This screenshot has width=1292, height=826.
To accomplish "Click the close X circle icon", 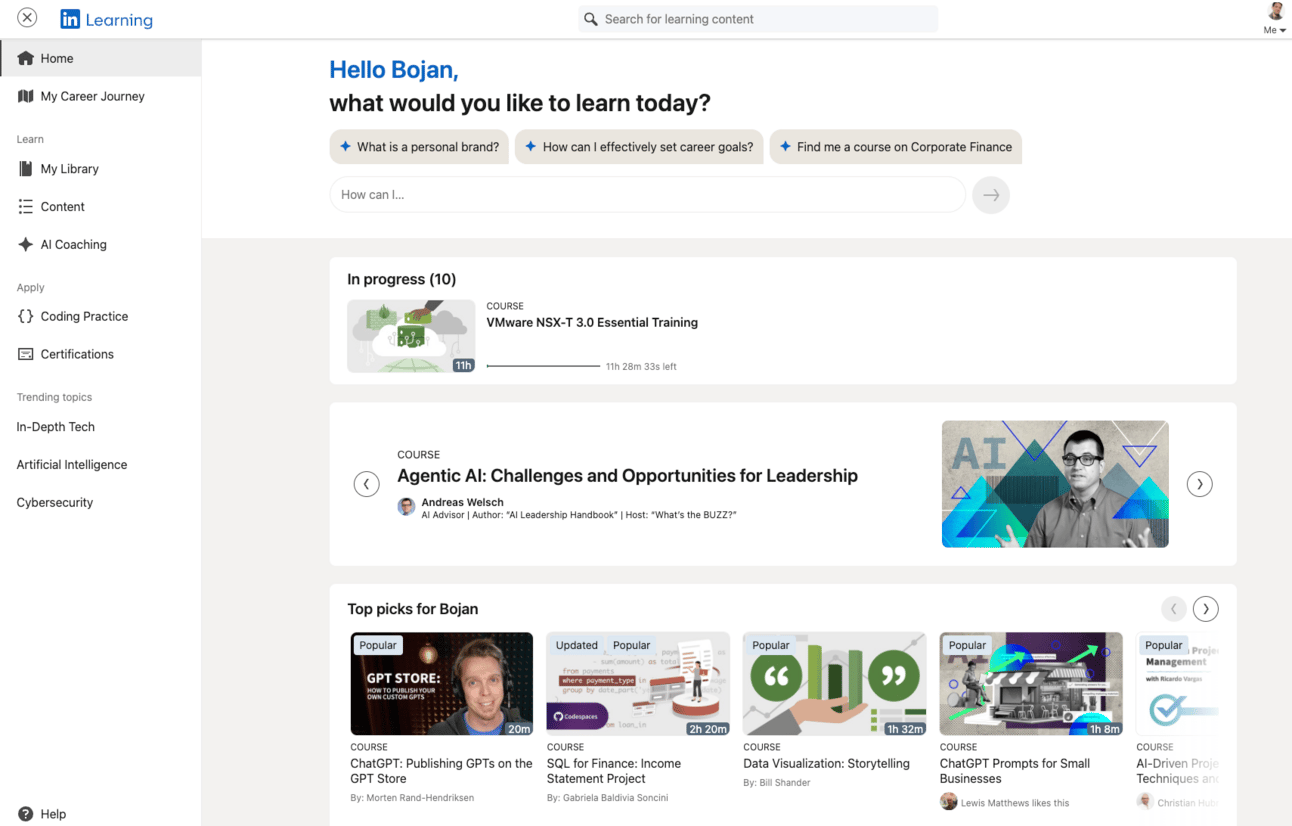I will (28, 18).
